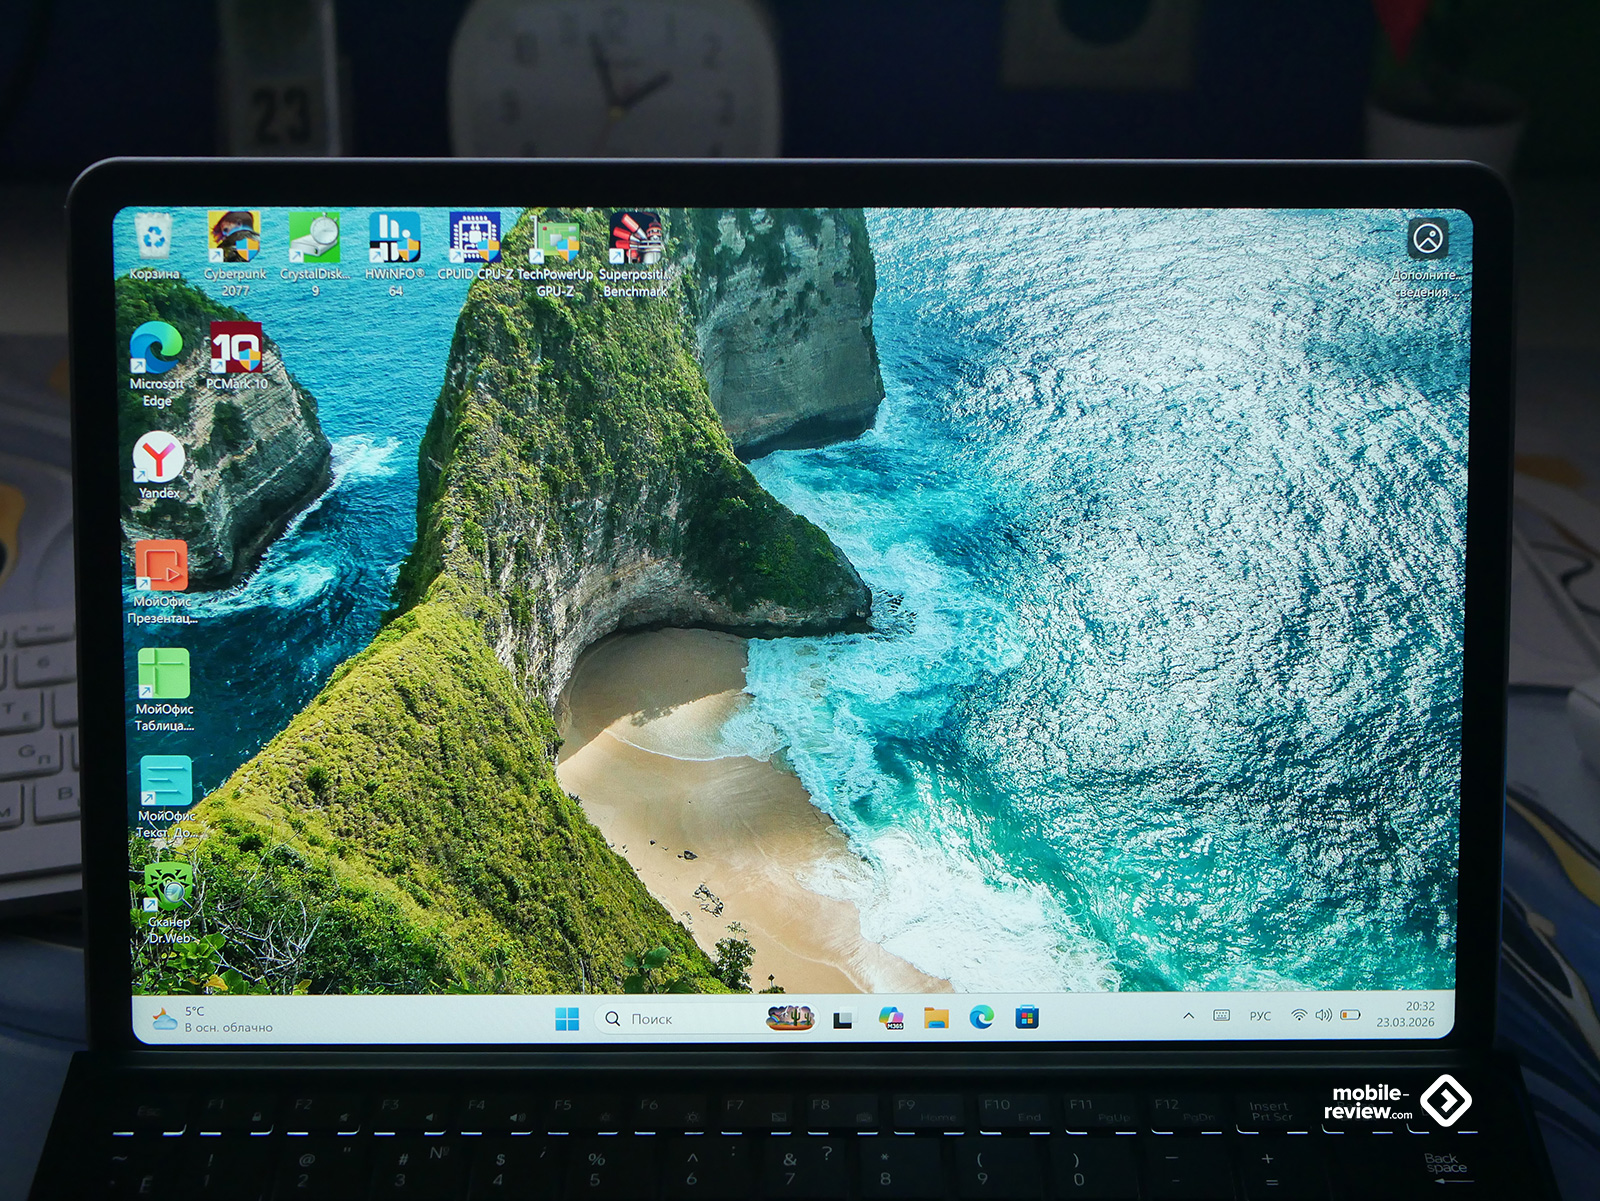
Task: Launch the Cyberpunk 2077 desktop shortcut
Action: point(234,238)
